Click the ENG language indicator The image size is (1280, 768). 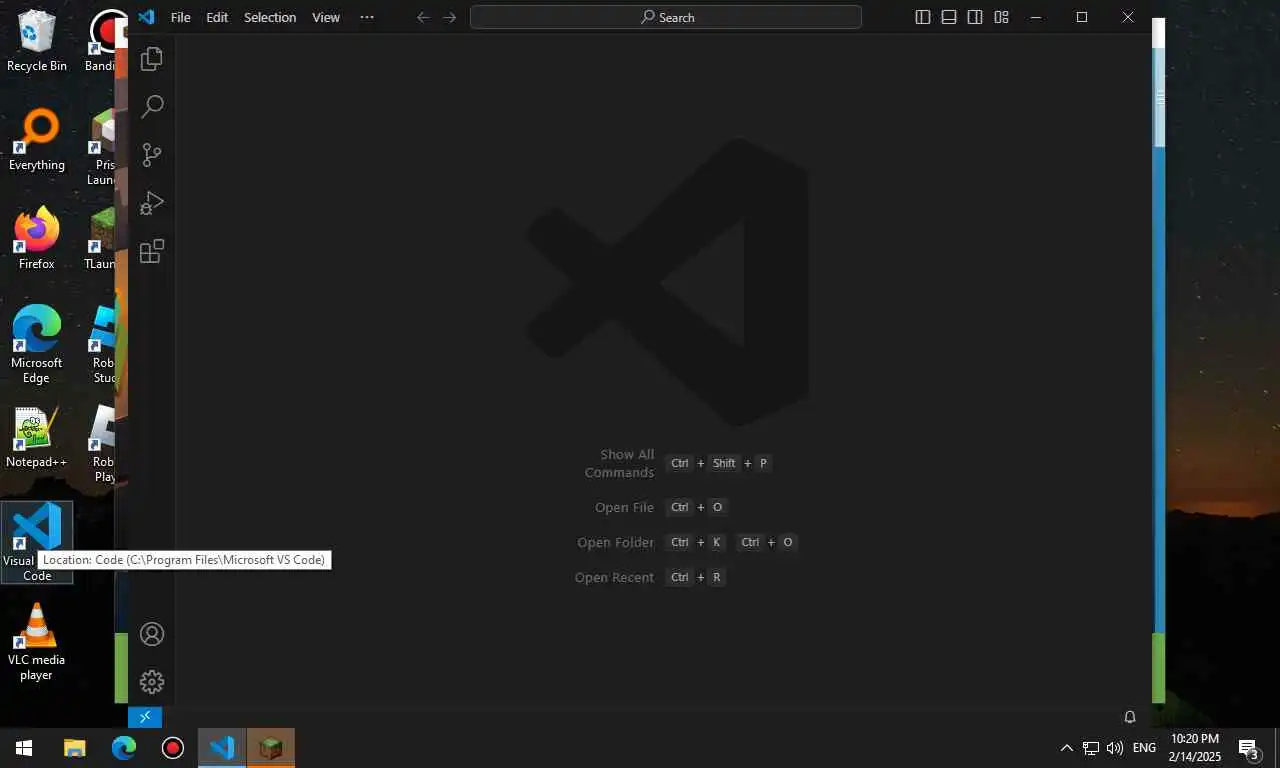pos(1144,747)
